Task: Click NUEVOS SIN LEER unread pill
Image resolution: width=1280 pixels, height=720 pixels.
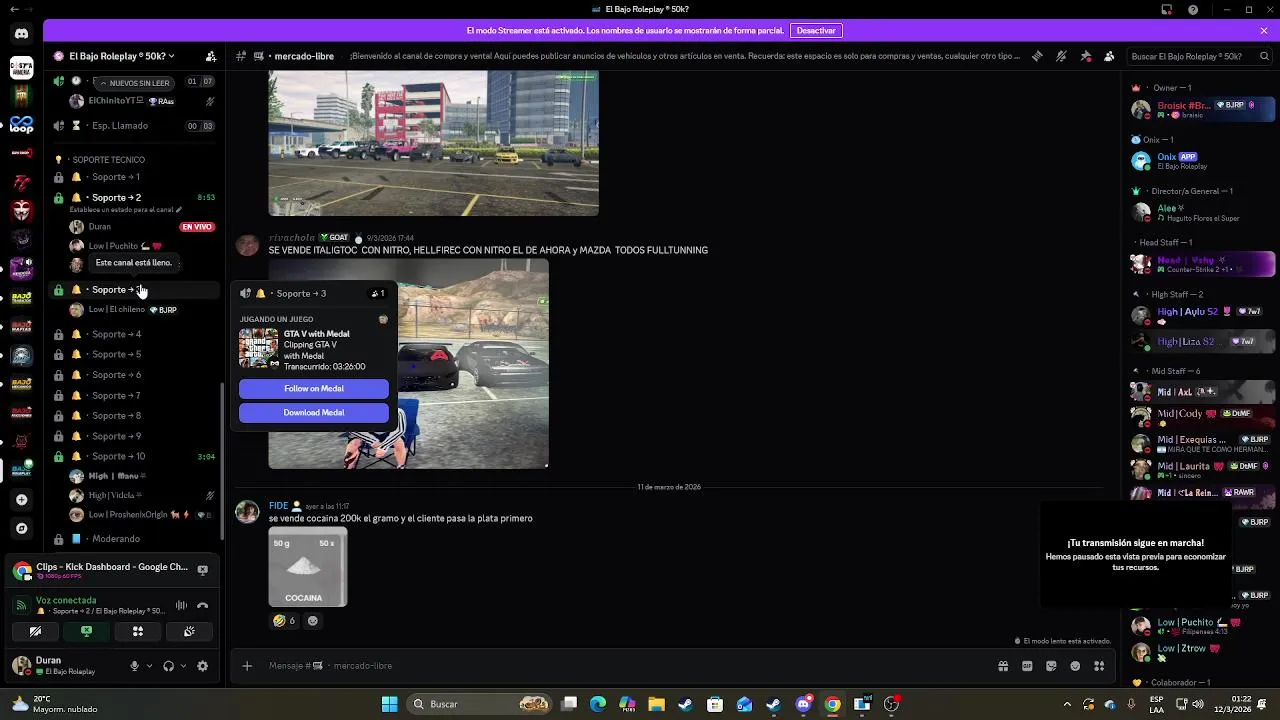Action: coord(134,83)
